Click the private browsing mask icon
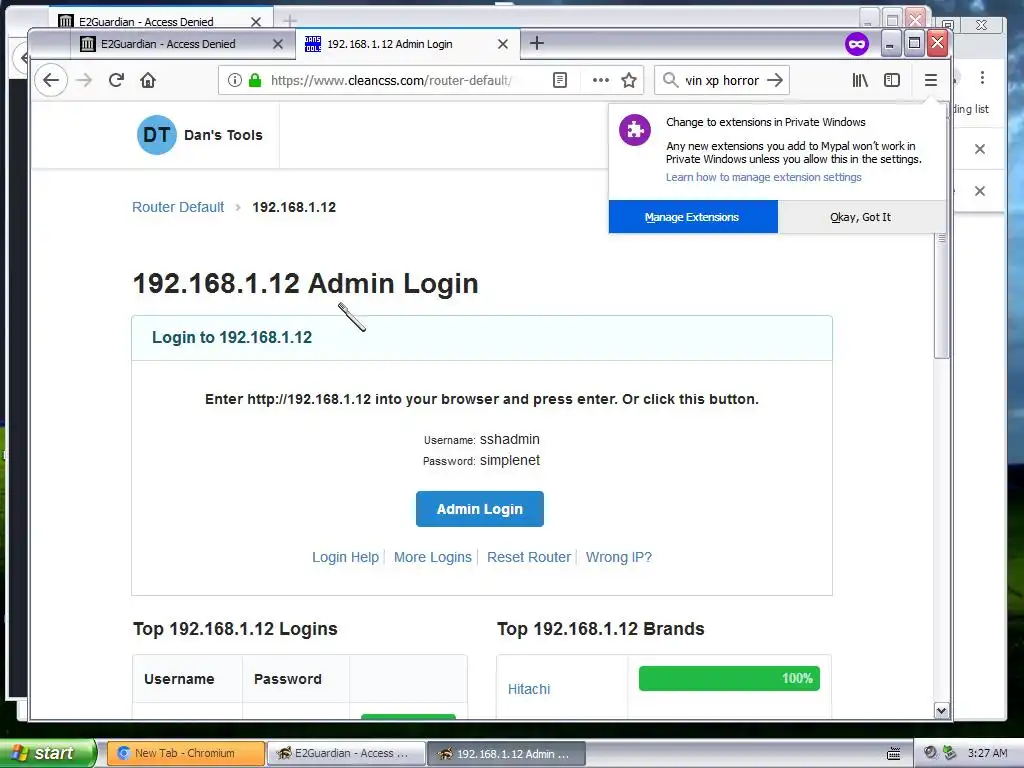The width and height of the screenshot is (1024, 768). coord(857,44)
